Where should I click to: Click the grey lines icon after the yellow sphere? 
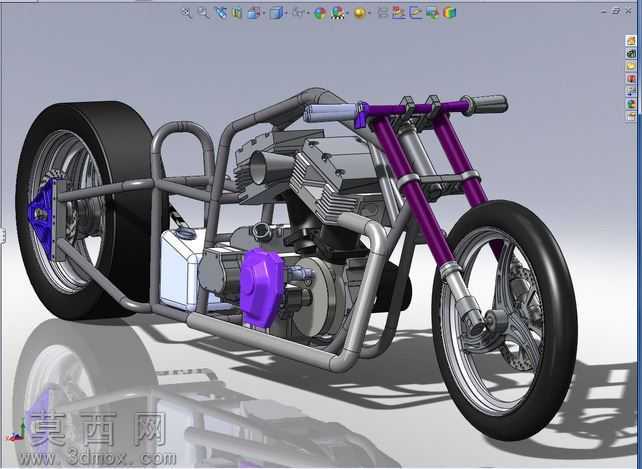382,13
